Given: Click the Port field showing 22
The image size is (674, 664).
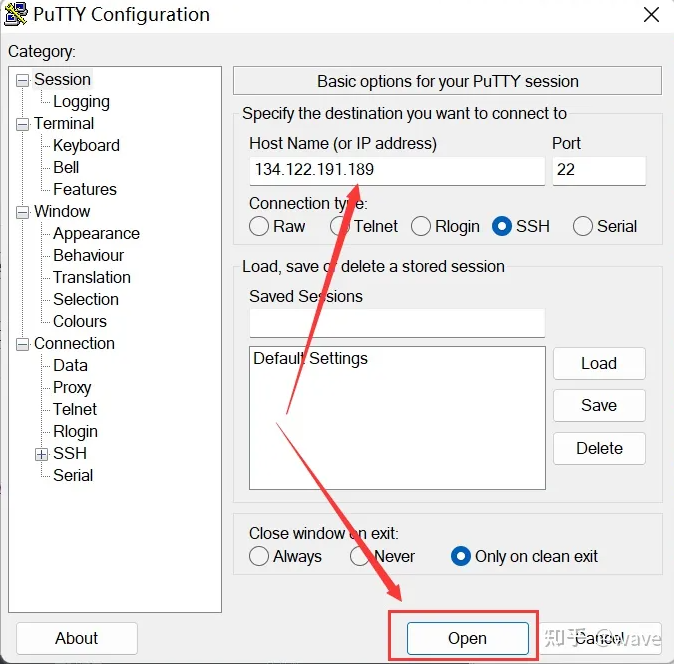Looking at the screenshot, I should click(x=599, y=171).
